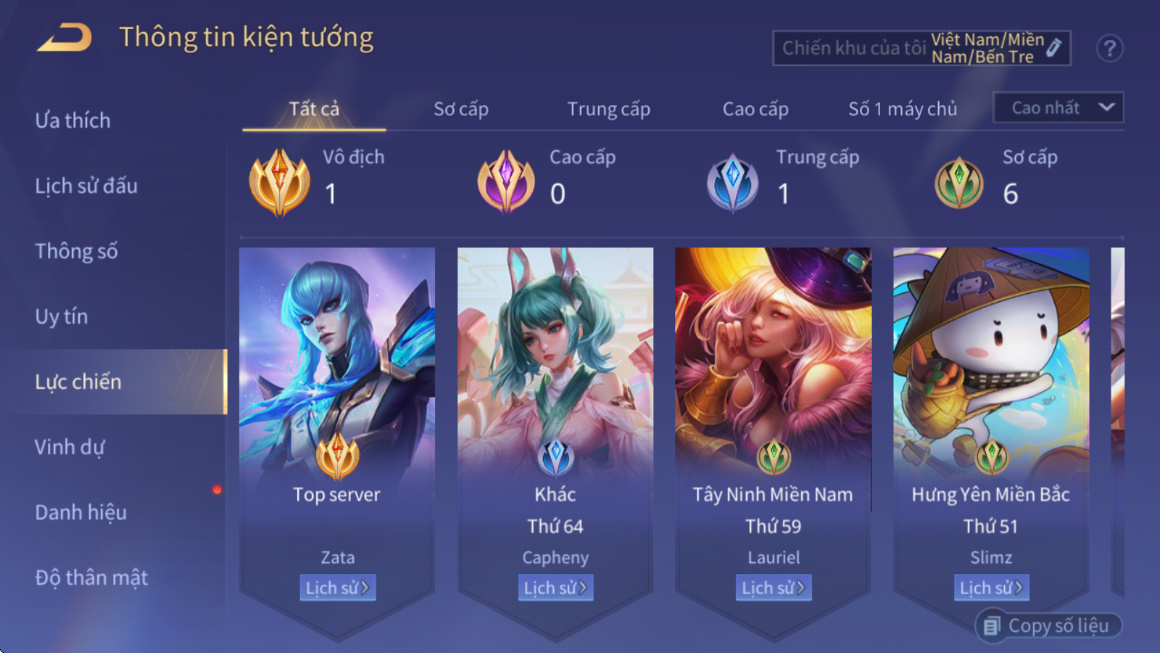
Task: Click the green Sơ cấp badge icon
Action: (x=959, y=183)
